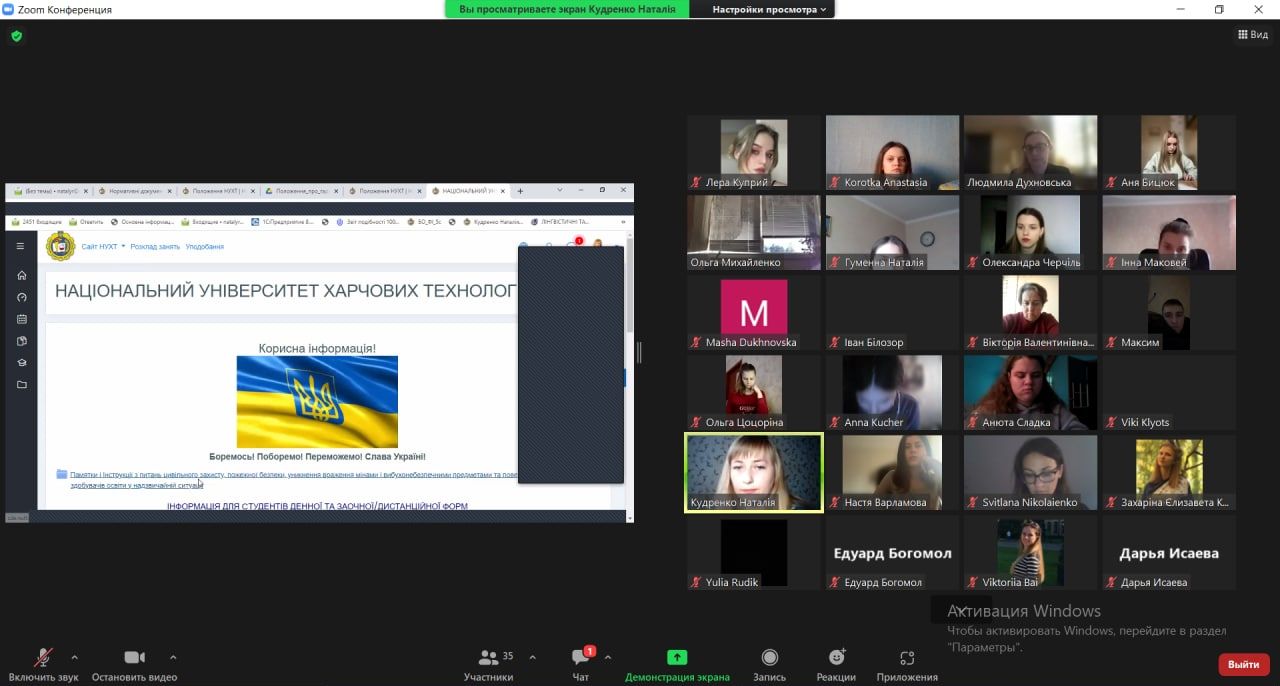
Task: Click muted mic icon beside Viktoriia Bai
Action: (x=973, y=582)
